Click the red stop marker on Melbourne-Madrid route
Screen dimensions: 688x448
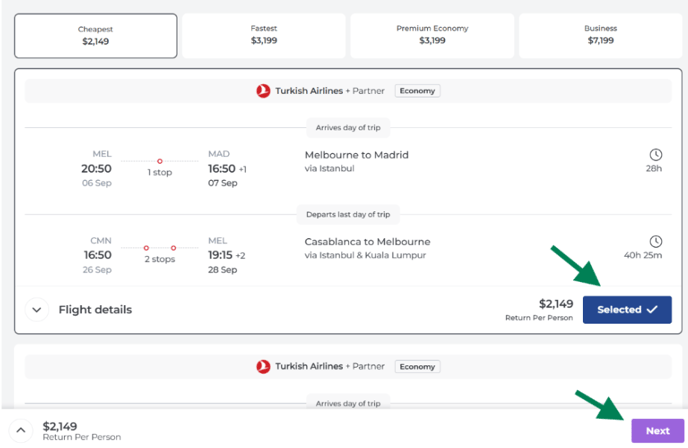(160, 161)
